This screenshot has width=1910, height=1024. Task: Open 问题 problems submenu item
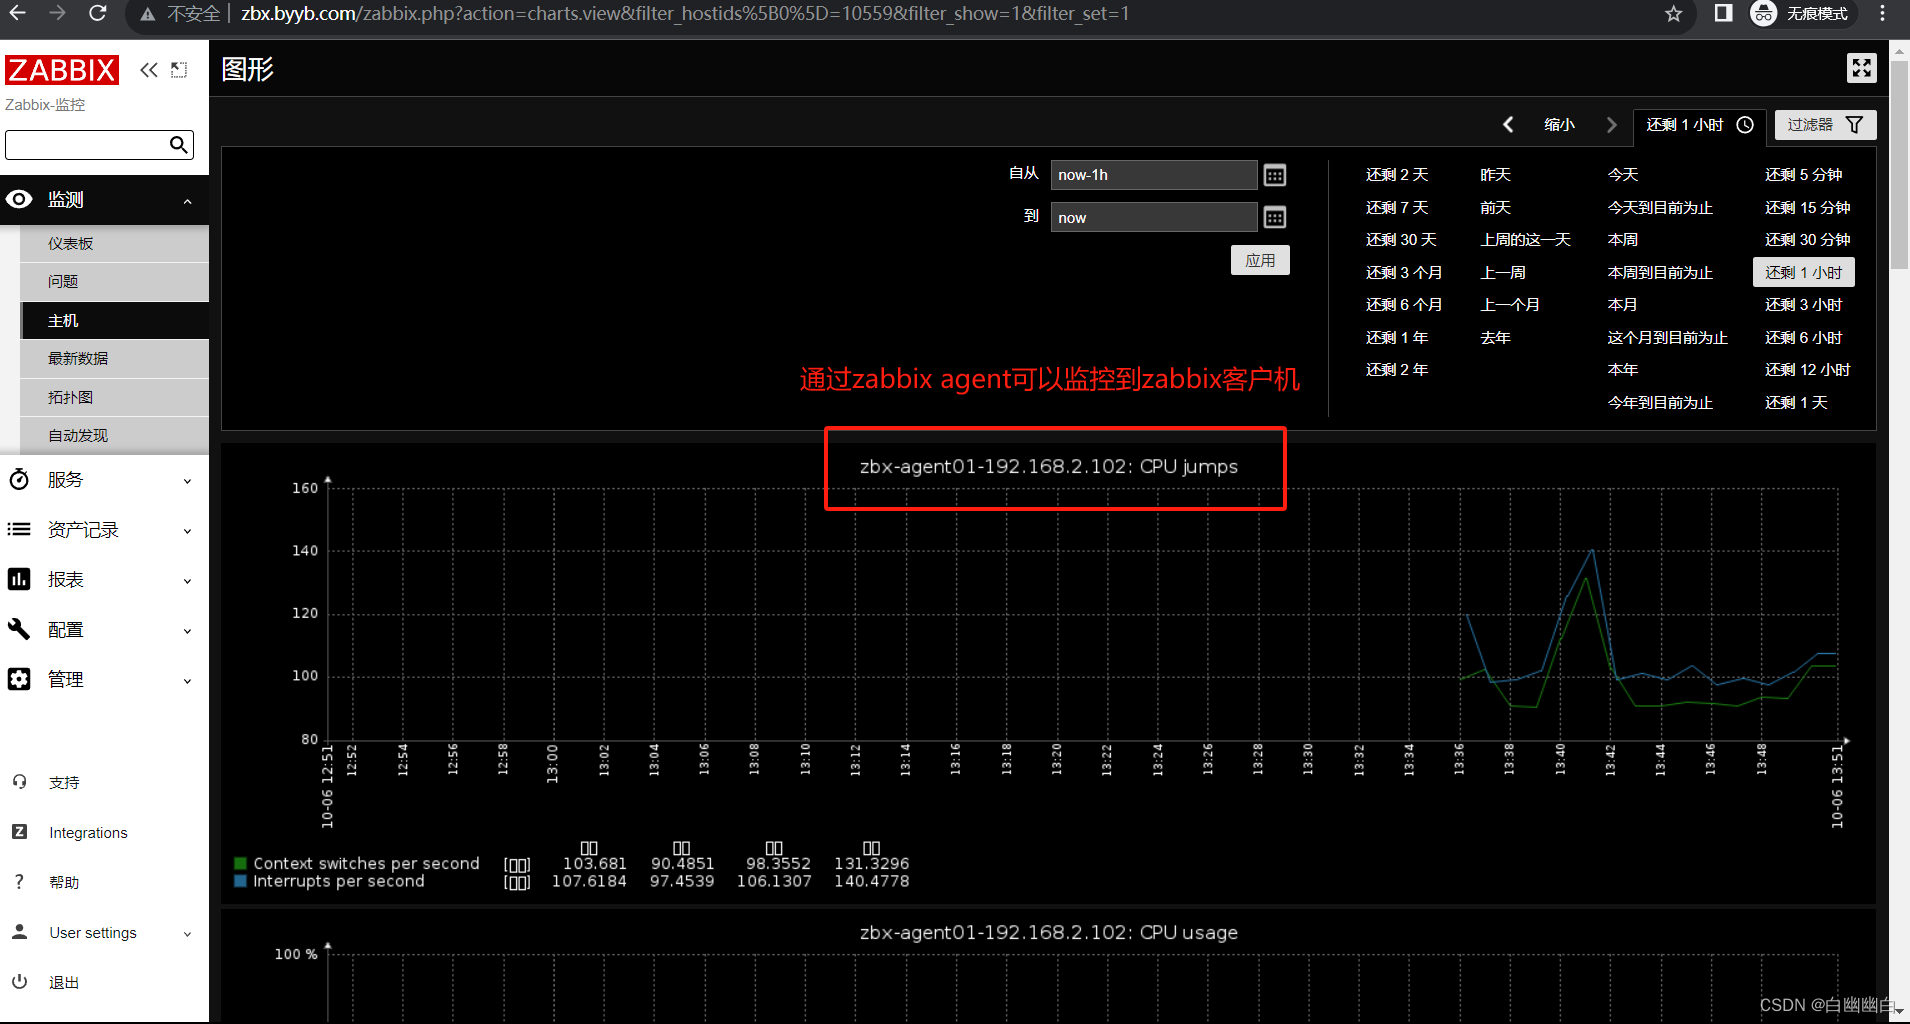[x=114, y=282]
